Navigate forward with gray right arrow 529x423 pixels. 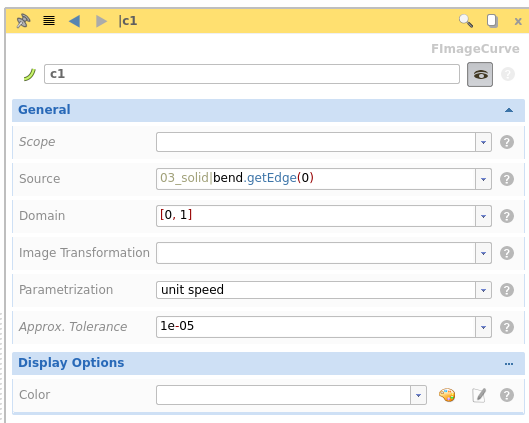(101, 21)
